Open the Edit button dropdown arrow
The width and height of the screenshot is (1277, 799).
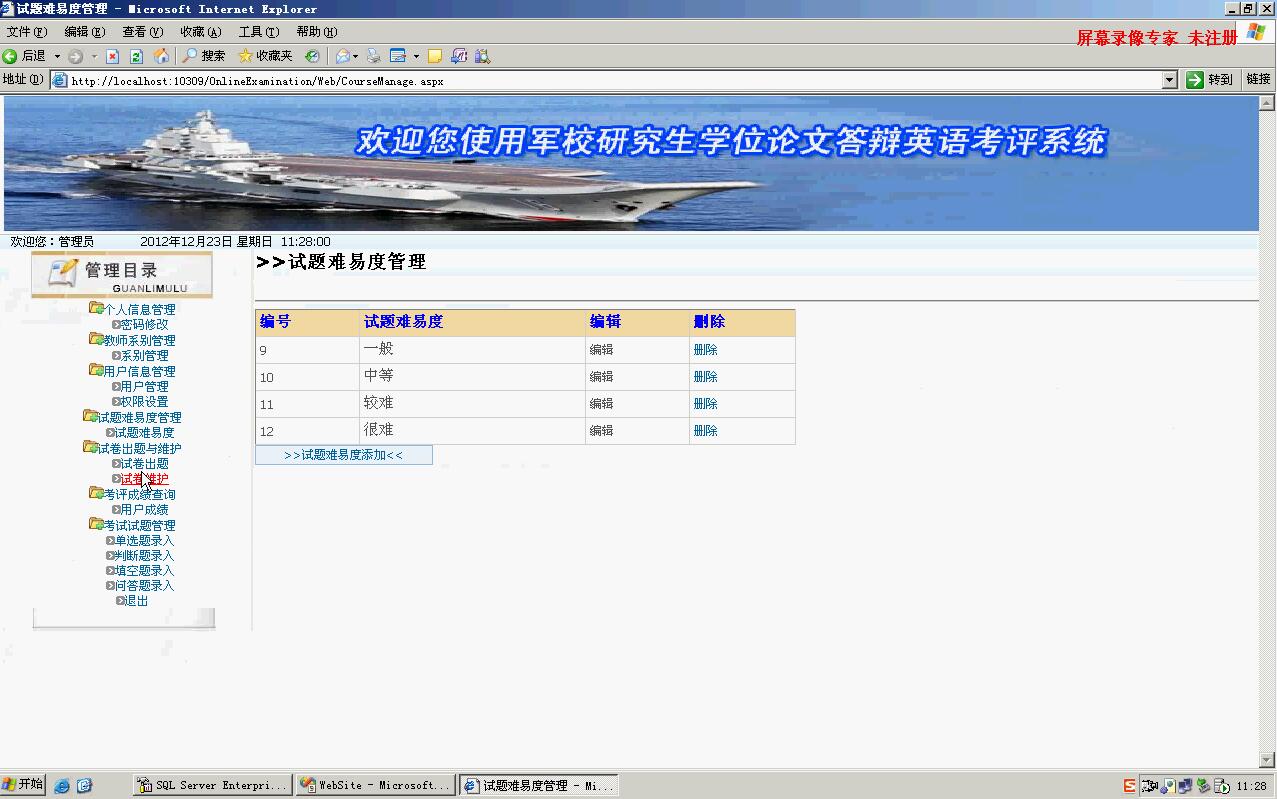[x=415, y=56]
